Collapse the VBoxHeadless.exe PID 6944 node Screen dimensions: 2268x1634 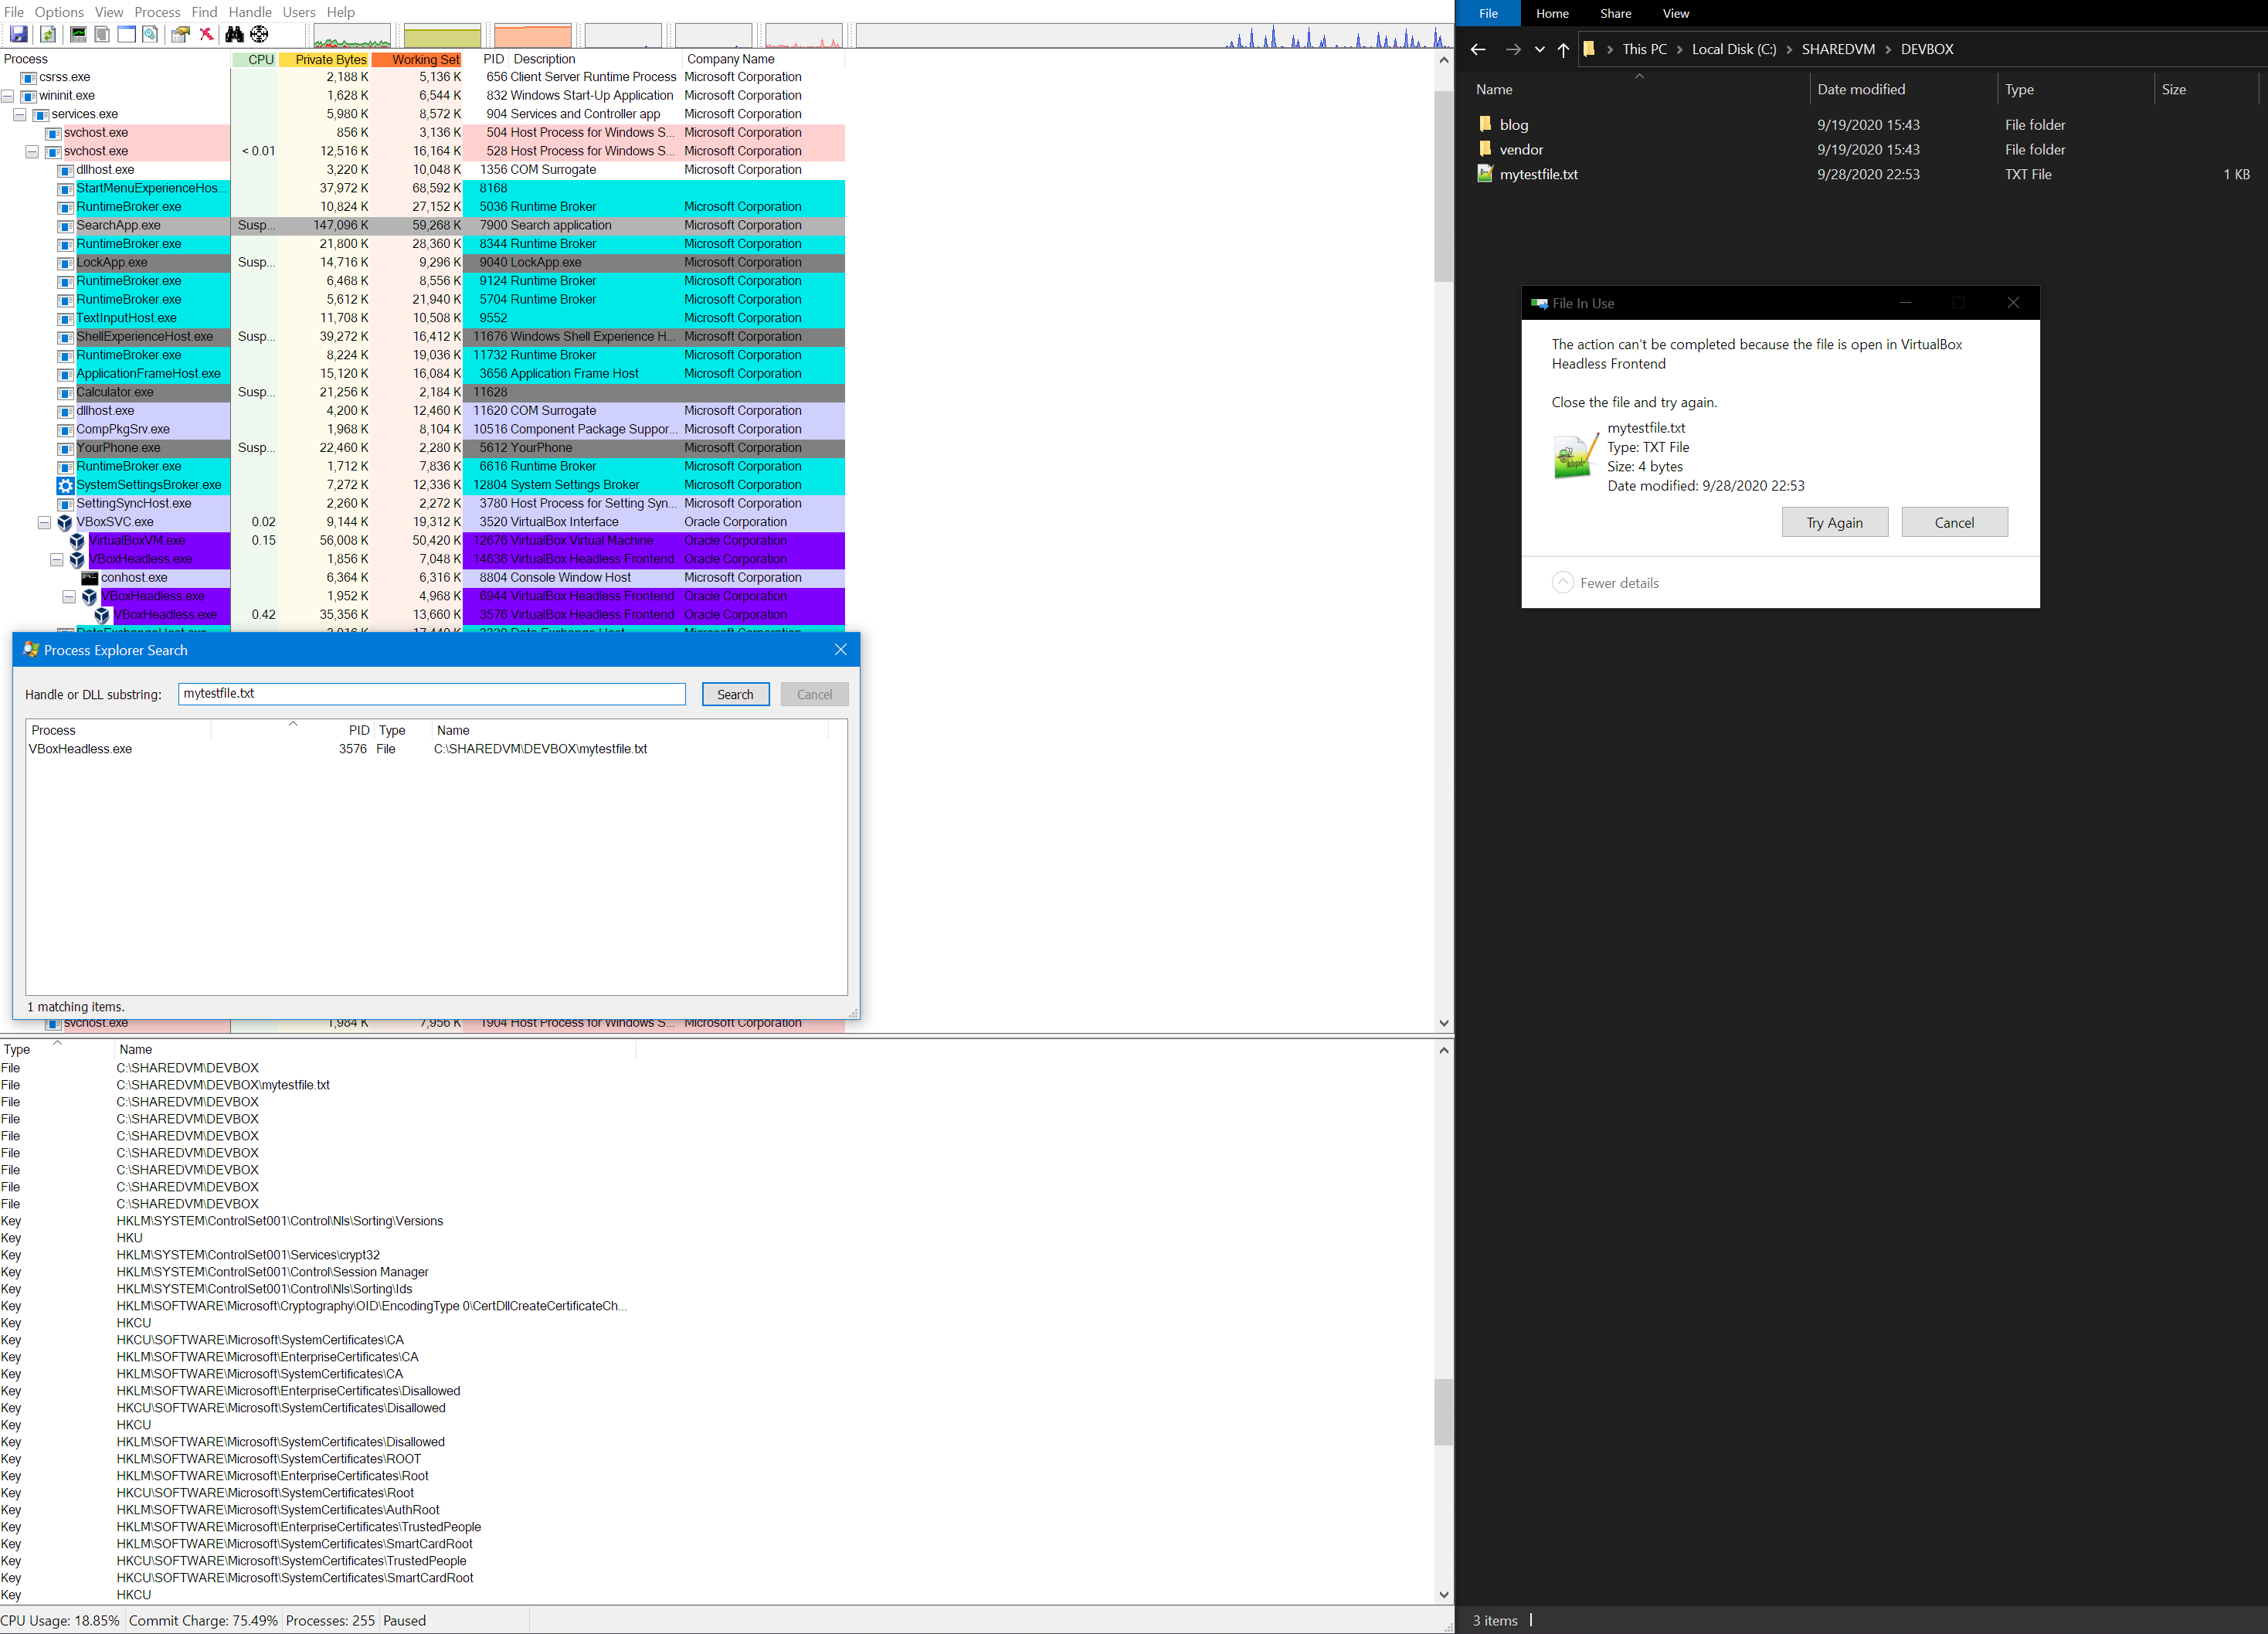[x=69, y=597]
